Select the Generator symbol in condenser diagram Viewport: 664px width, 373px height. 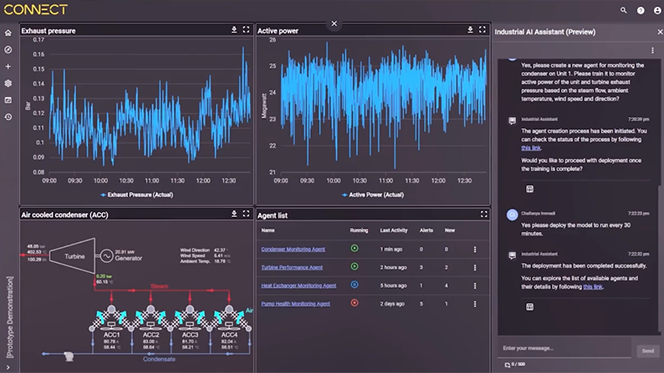(x=106, y=256)
